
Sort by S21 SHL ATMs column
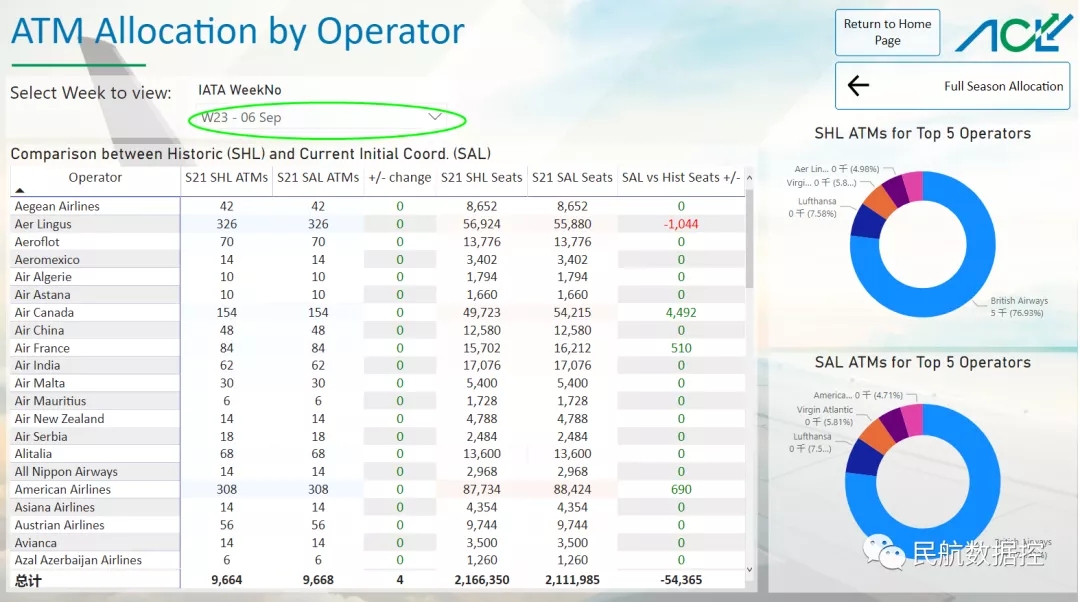pyautogui.click(x=226, y=177)
